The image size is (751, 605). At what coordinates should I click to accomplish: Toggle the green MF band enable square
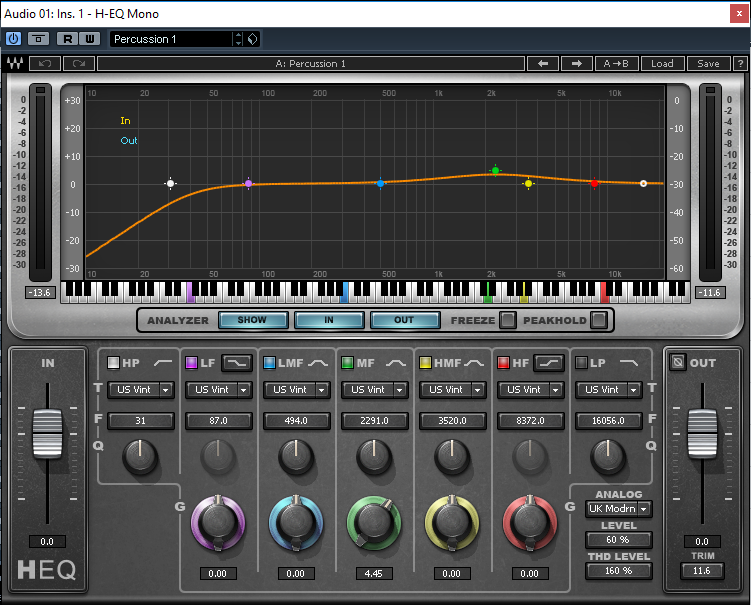tap(347, 363)
